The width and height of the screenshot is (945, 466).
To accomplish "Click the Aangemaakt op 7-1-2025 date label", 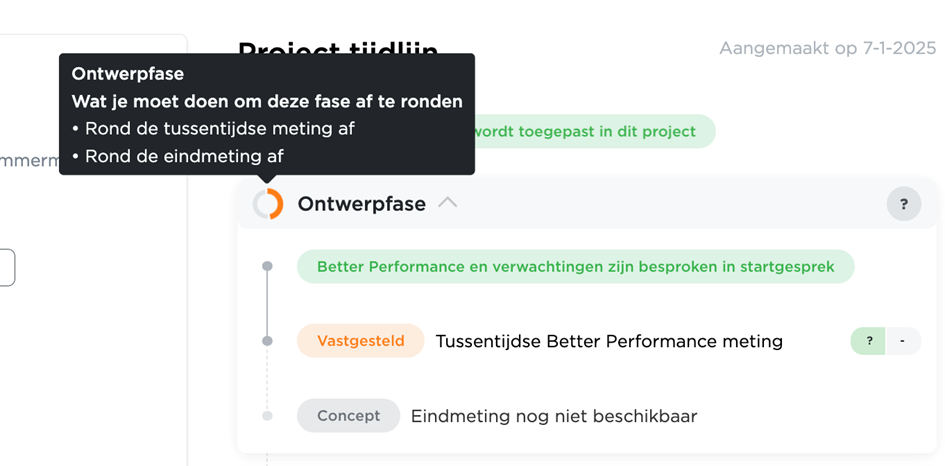I will [828, 48].
